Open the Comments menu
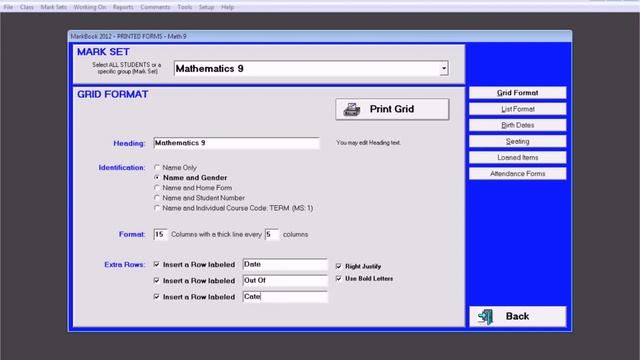 (x=155, y=7)
